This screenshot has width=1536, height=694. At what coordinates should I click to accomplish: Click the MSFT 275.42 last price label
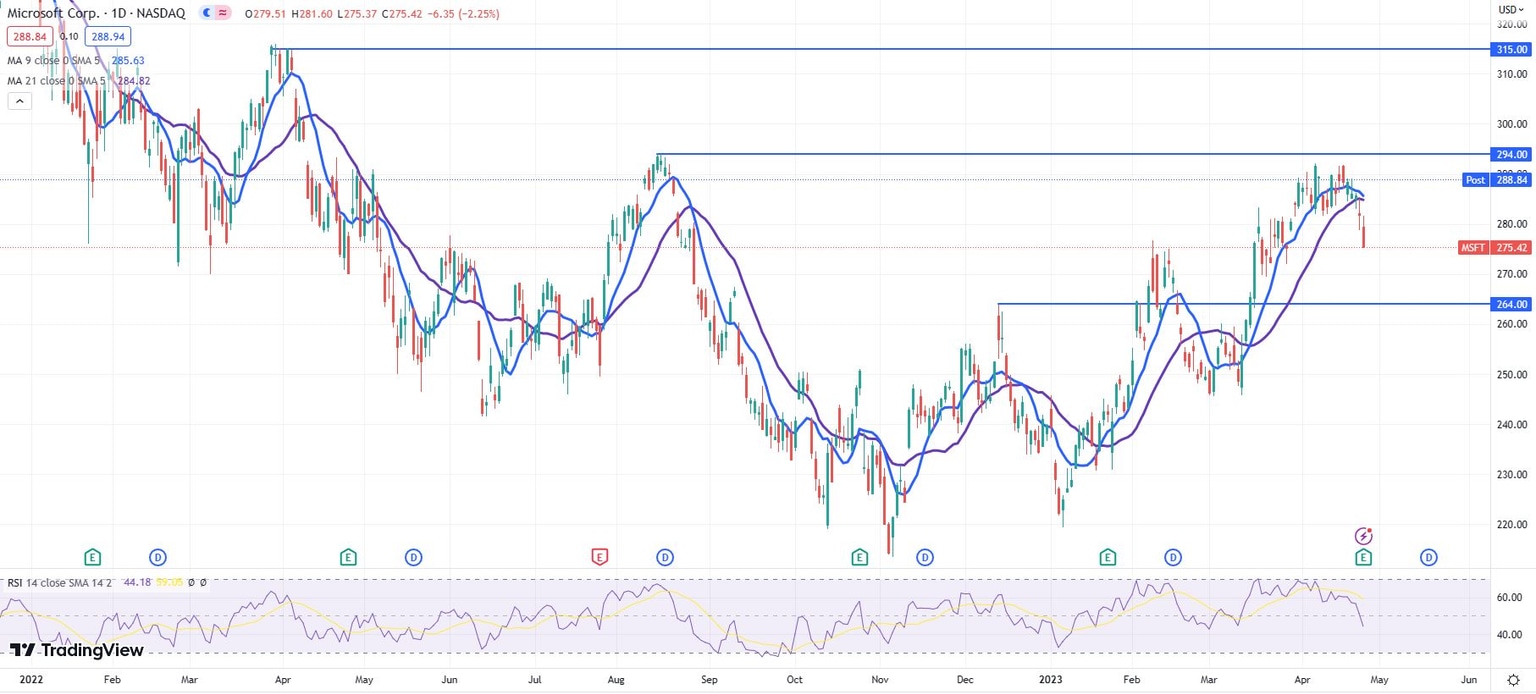pos(1496,247)
